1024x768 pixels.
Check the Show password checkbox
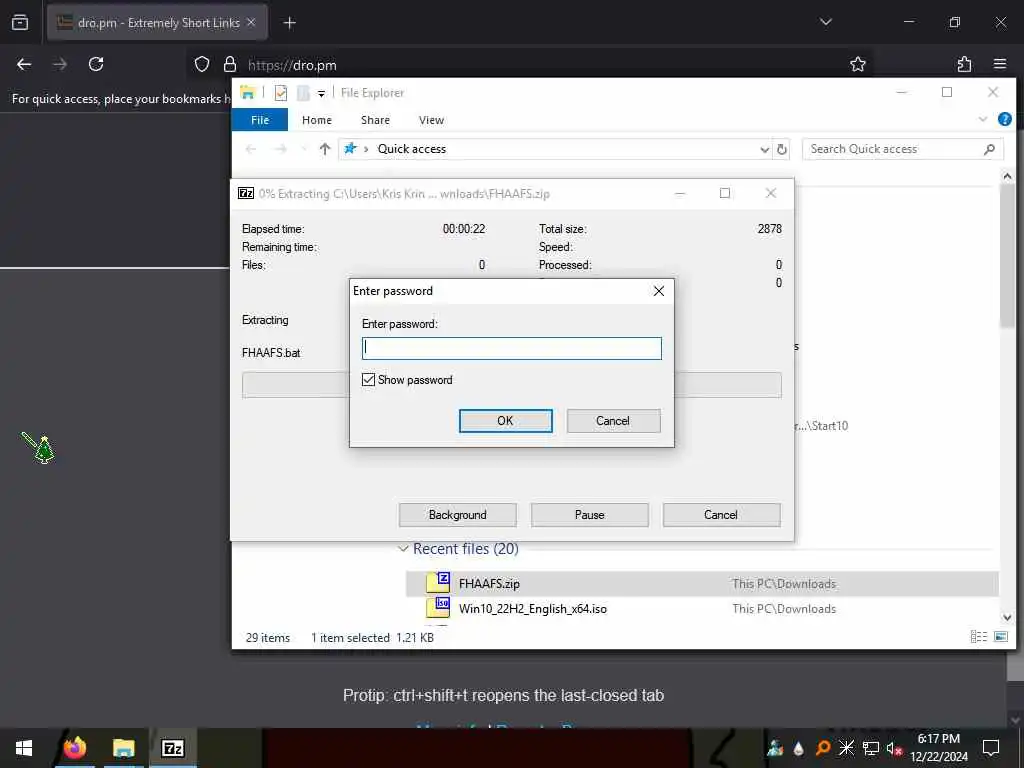pos(368,379)
